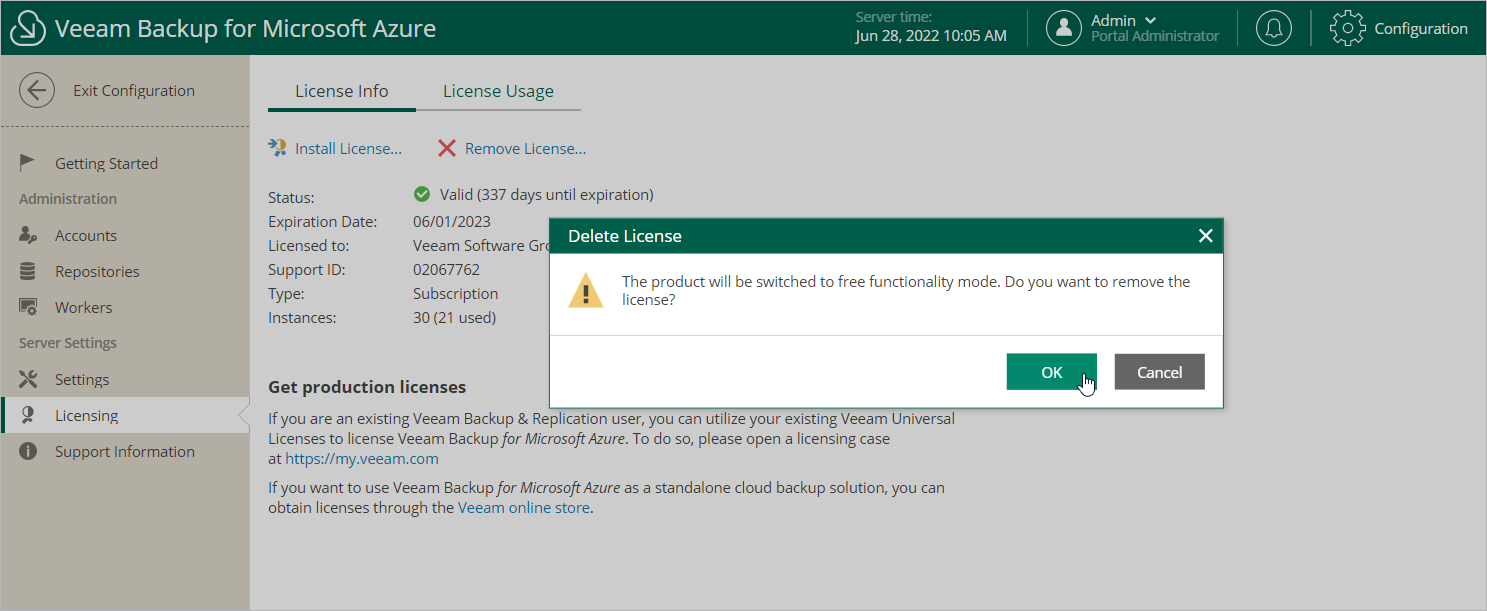Image resolution: width=1487 pixels, height=611 pixels.
Task: Click the Support Information info icon
Action: coord(28,451)
